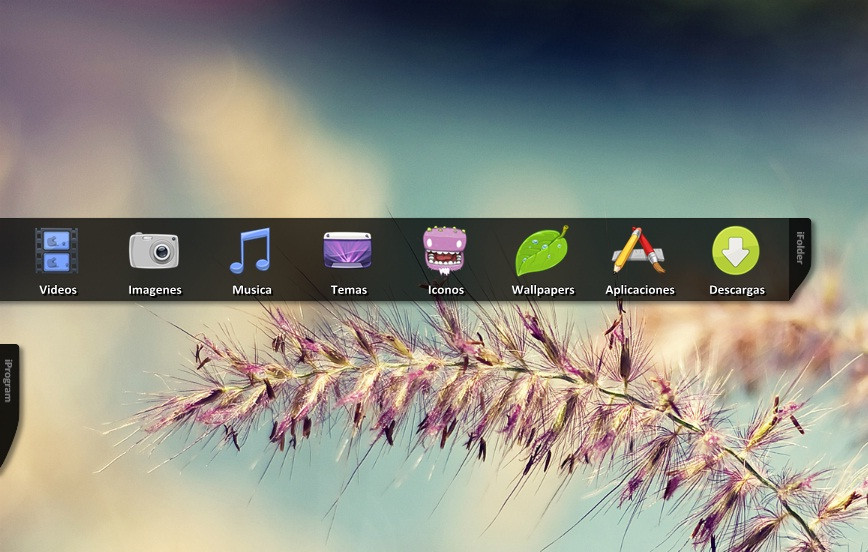Click the Videos label text

click(x=58, y=290)
